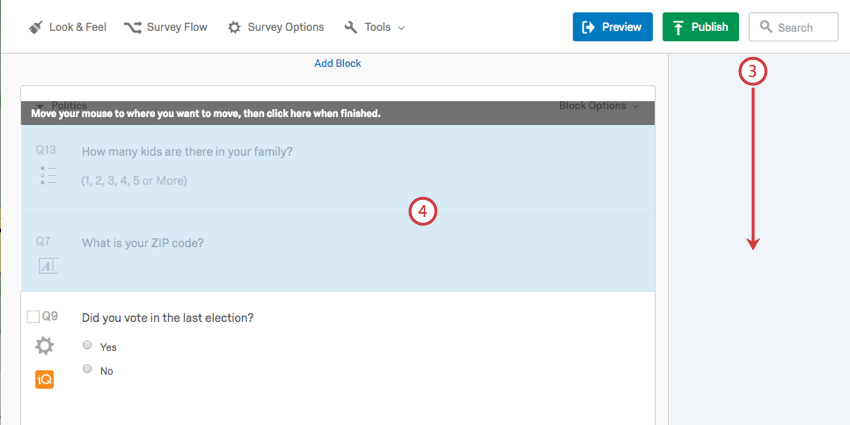Open the Q9 question settings gear
Image resolution: width=850 pixels, height=425 pixels.
(x=45, y=346)
